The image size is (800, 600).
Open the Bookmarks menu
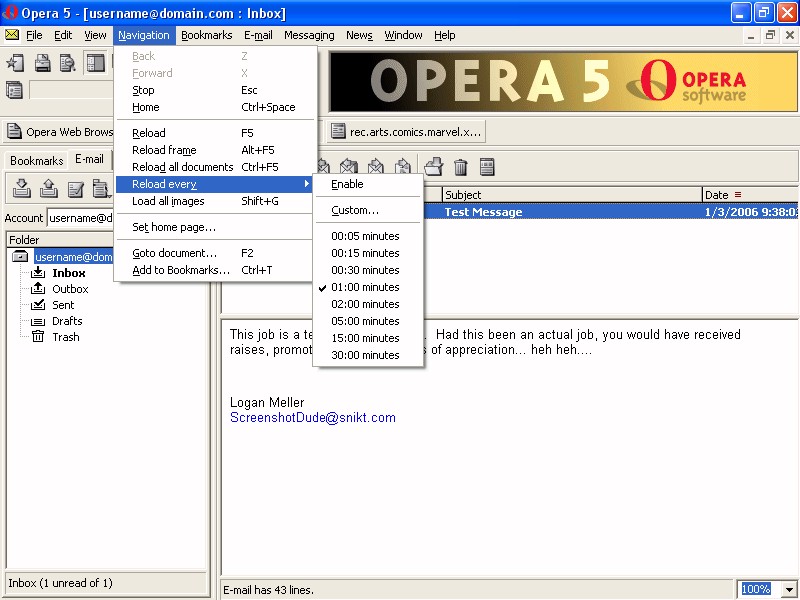click(207, 35)
